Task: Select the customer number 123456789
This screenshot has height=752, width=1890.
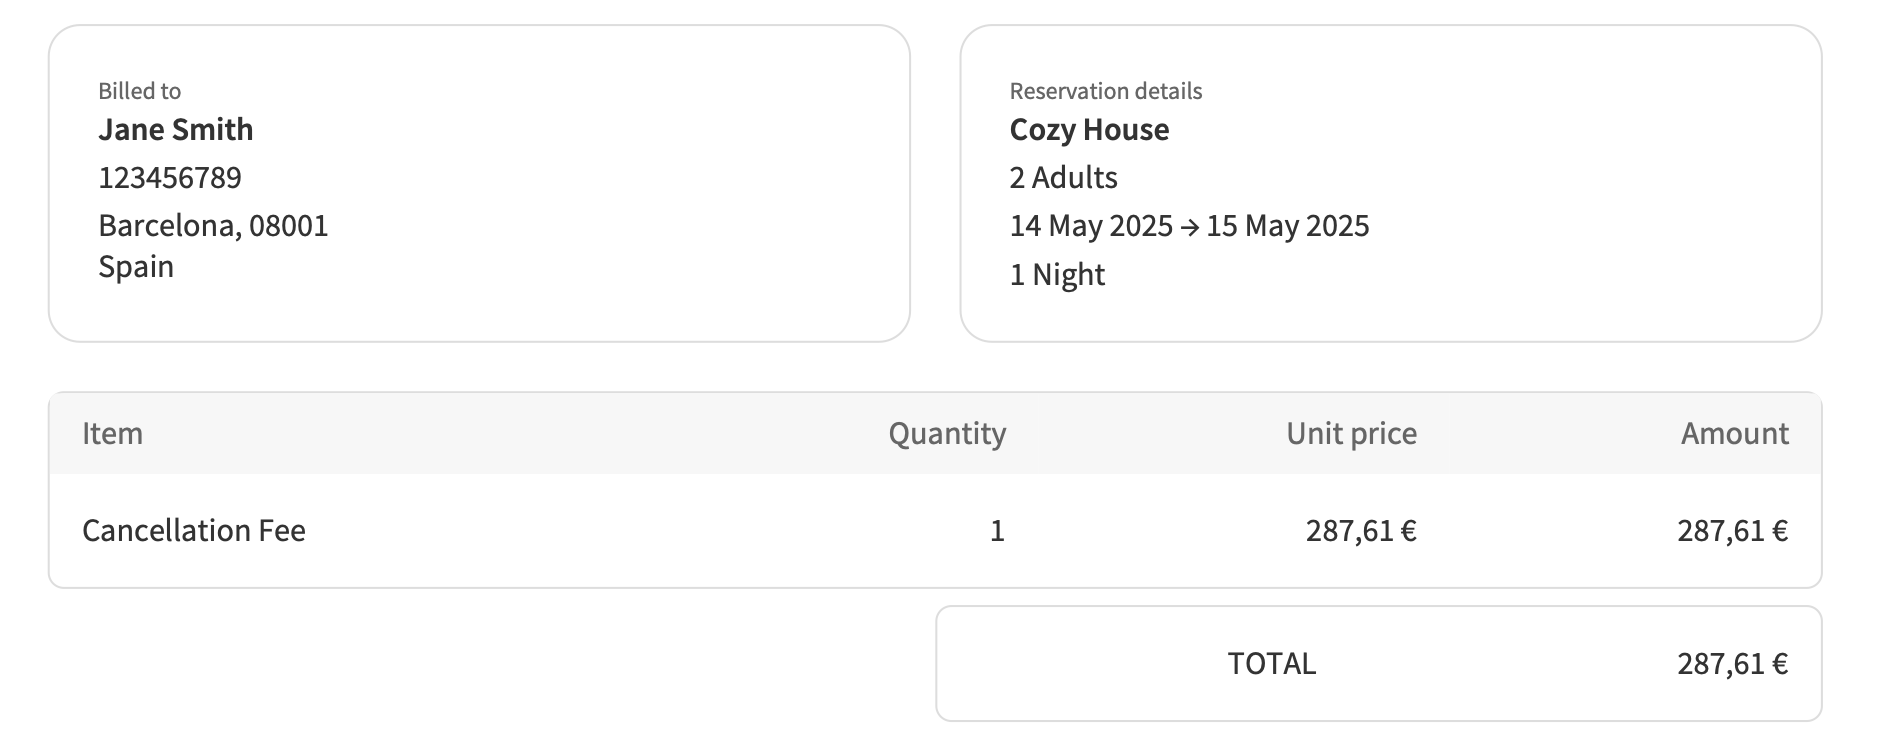Action: [x=170, y=178]
